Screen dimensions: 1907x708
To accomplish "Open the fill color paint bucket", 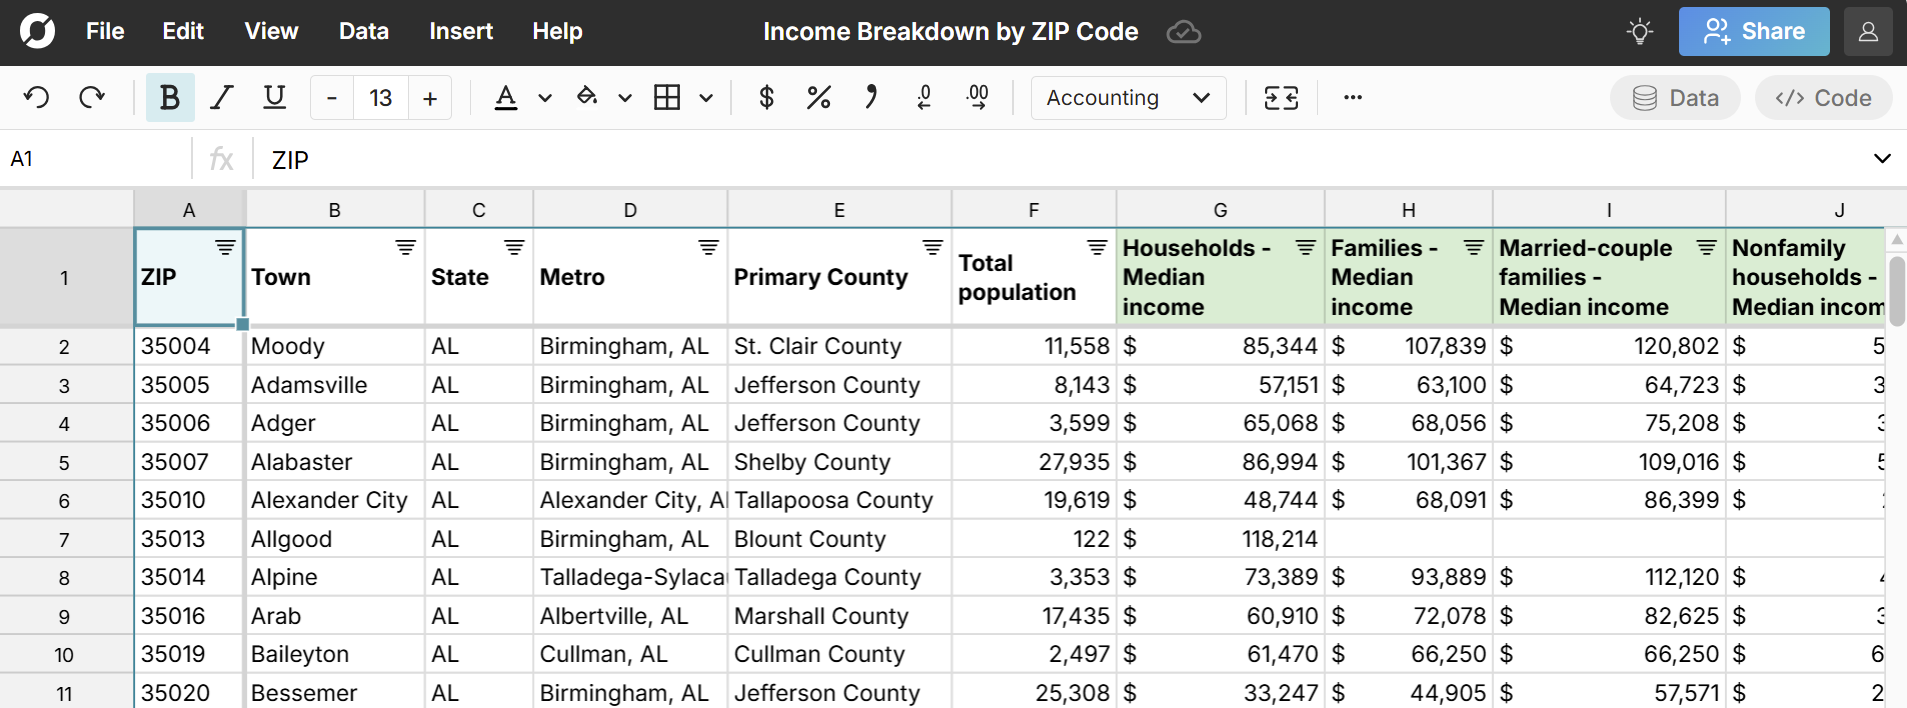I will point(587,98).
